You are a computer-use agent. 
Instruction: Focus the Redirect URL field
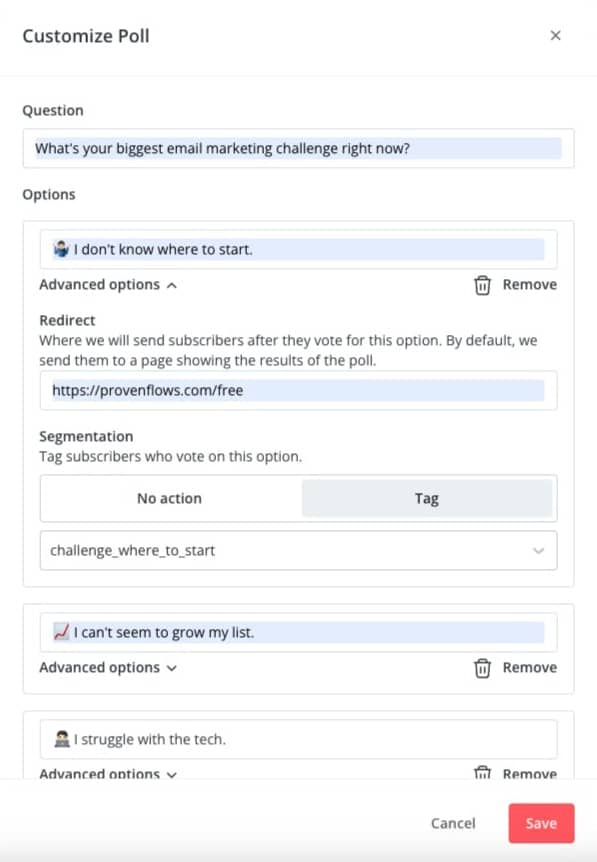(x=298, y=390)
